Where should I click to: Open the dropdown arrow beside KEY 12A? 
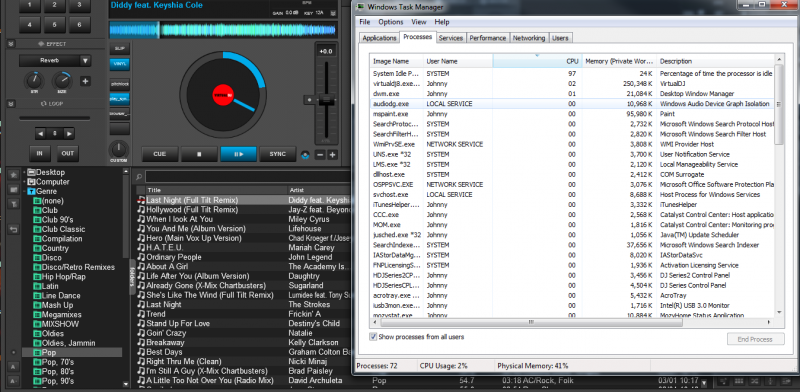(x=334, y=12)
